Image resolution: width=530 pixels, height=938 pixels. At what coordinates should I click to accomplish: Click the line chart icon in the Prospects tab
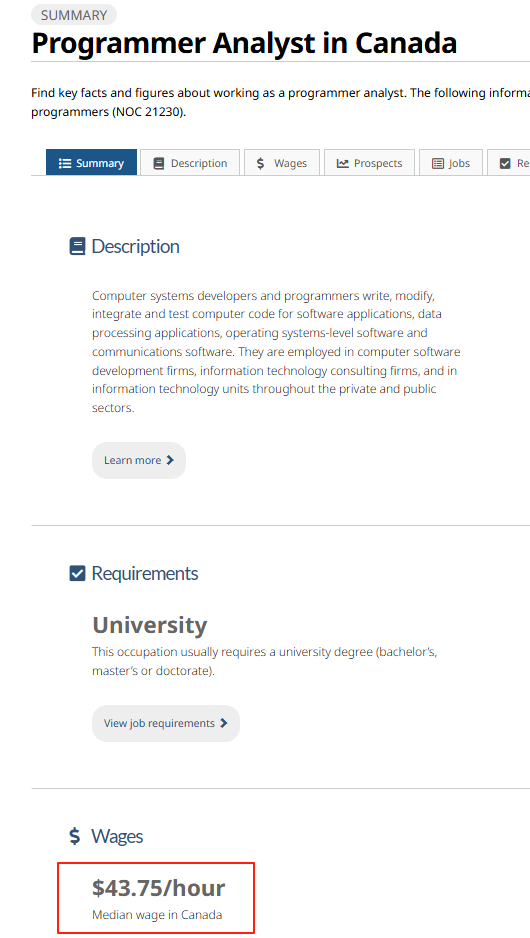click(x=342, y=163)
